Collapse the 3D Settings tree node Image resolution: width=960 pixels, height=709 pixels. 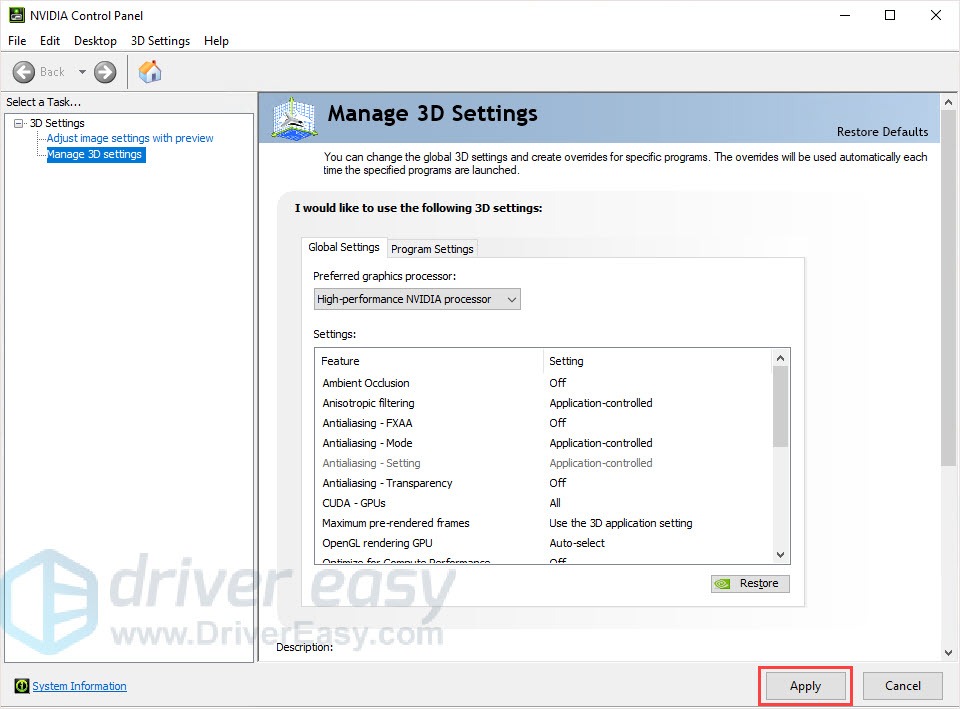click(x=19, y=123)
